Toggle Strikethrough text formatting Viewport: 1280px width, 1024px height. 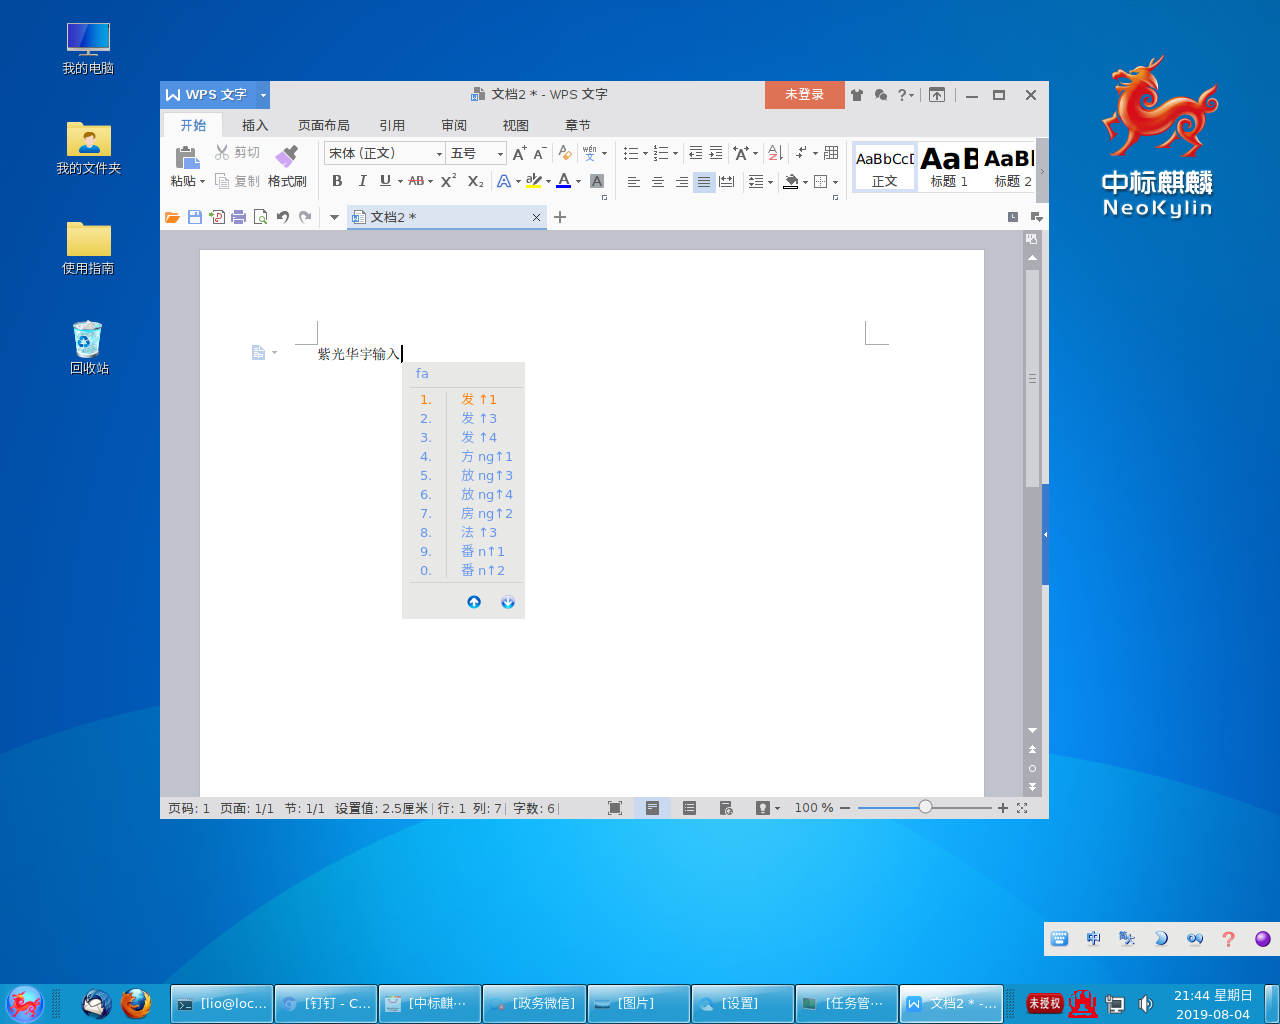pyautogui.click(x=416, y=181)
